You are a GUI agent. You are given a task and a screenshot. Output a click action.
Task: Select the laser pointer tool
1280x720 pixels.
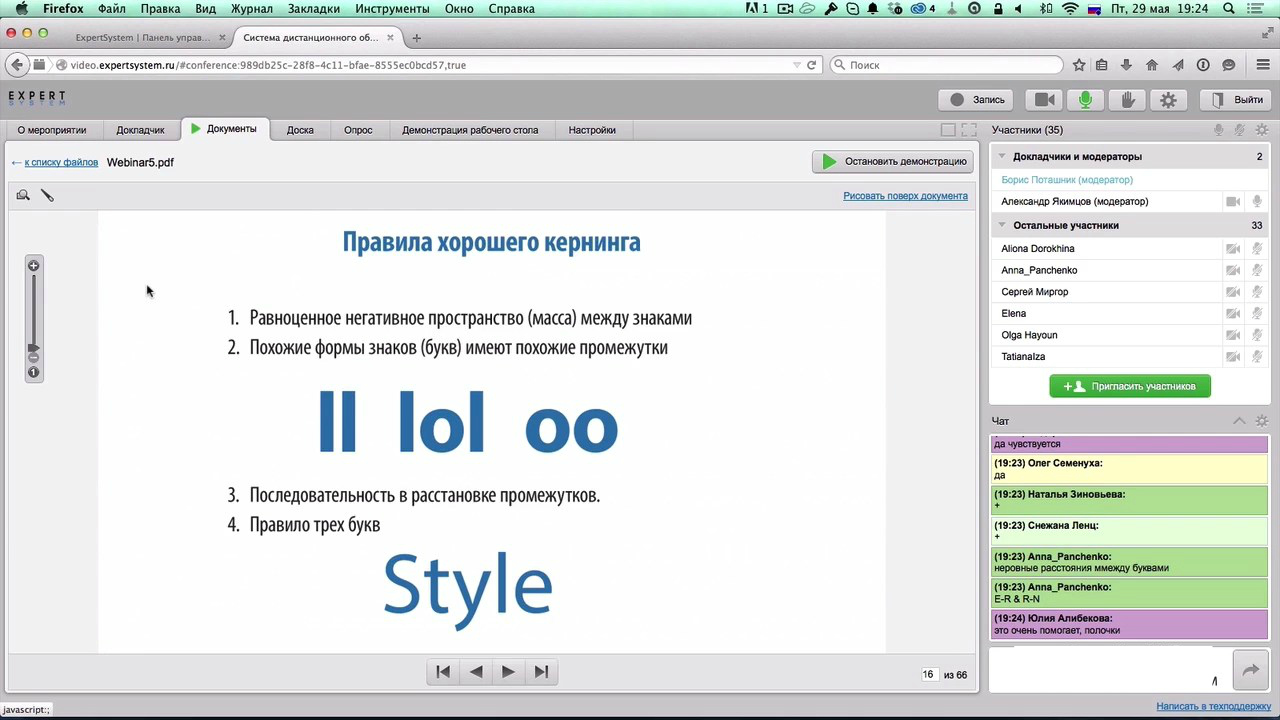pos(47,195)
